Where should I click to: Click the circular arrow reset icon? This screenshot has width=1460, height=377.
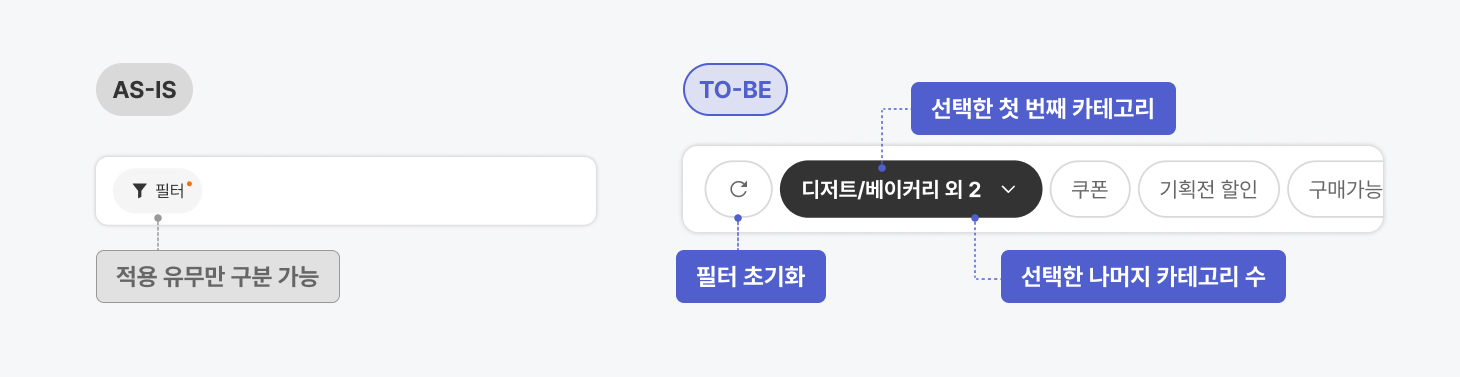[x=738, y=189]
